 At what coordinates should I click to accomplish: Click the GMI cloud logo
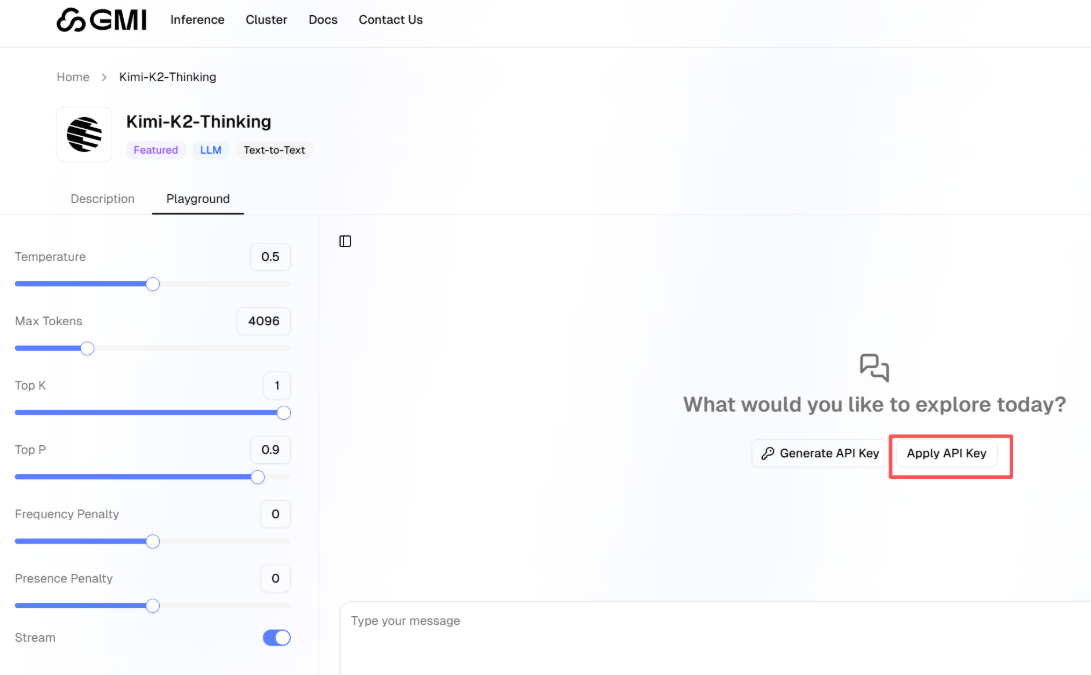pos(102,19)
